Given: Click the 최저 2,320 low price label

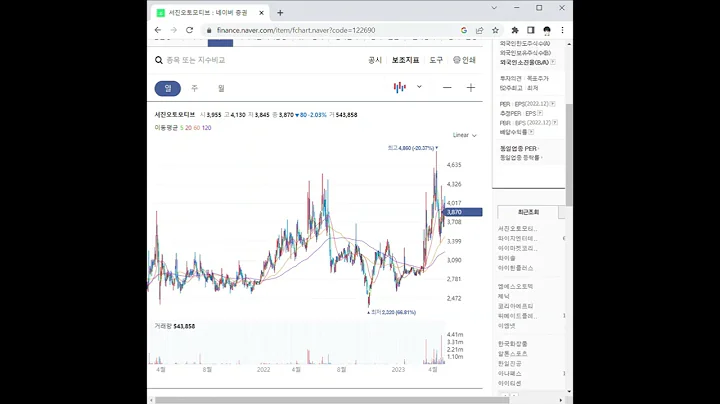Looking at the screenshot, I should 392,312.
